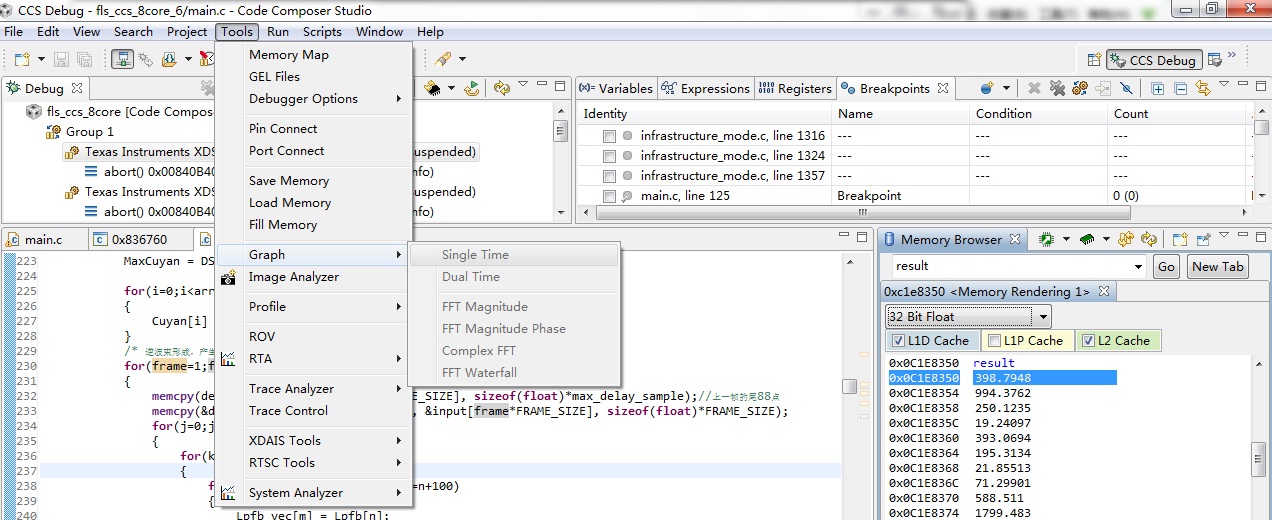Click the New project icon in toolbar
Image resolution: width=1272 pixels, height=520 pixels.
pos(21,59)
